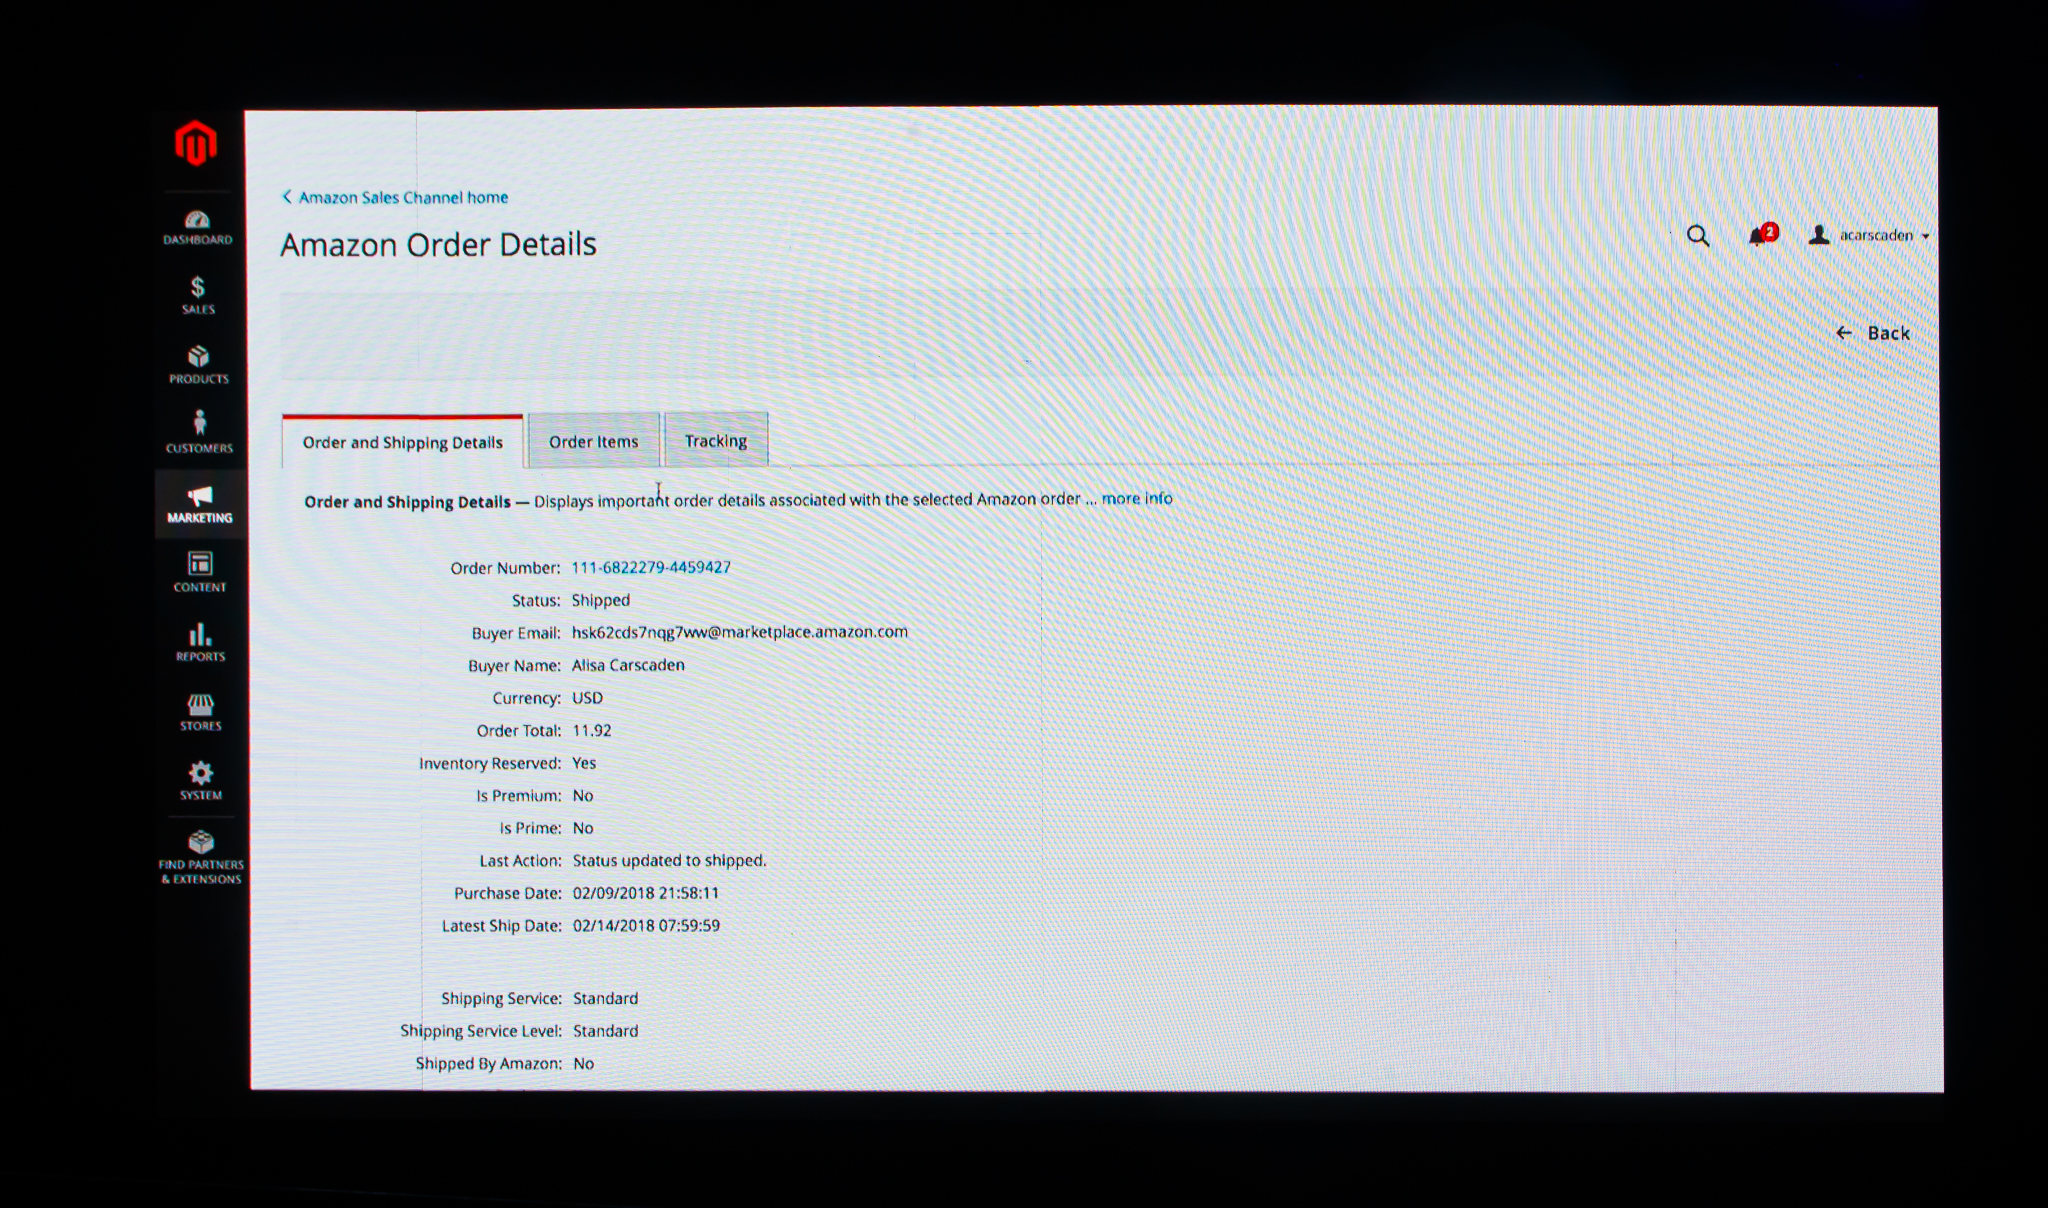Screen dimensions: 2048x1208
Task: Open the Sales menu in sidebar
Action: tap(198, 295)
